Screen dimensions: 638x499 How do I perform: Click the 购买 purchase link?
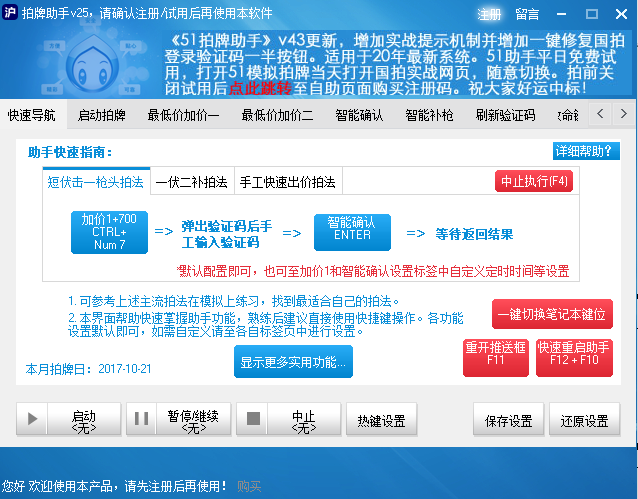click(x=249, y=486)
